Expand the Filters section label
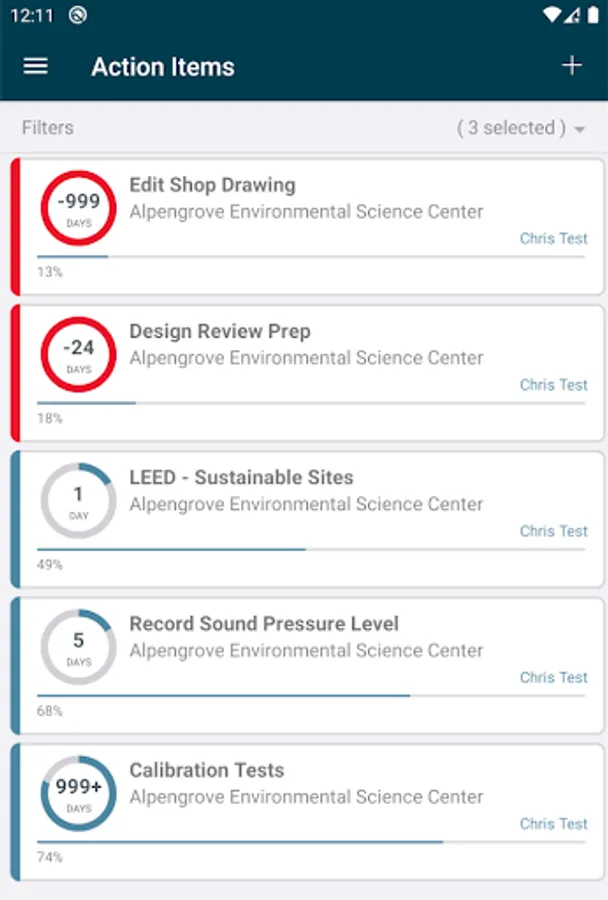608x900 pixels. click(x=48, y=128)
